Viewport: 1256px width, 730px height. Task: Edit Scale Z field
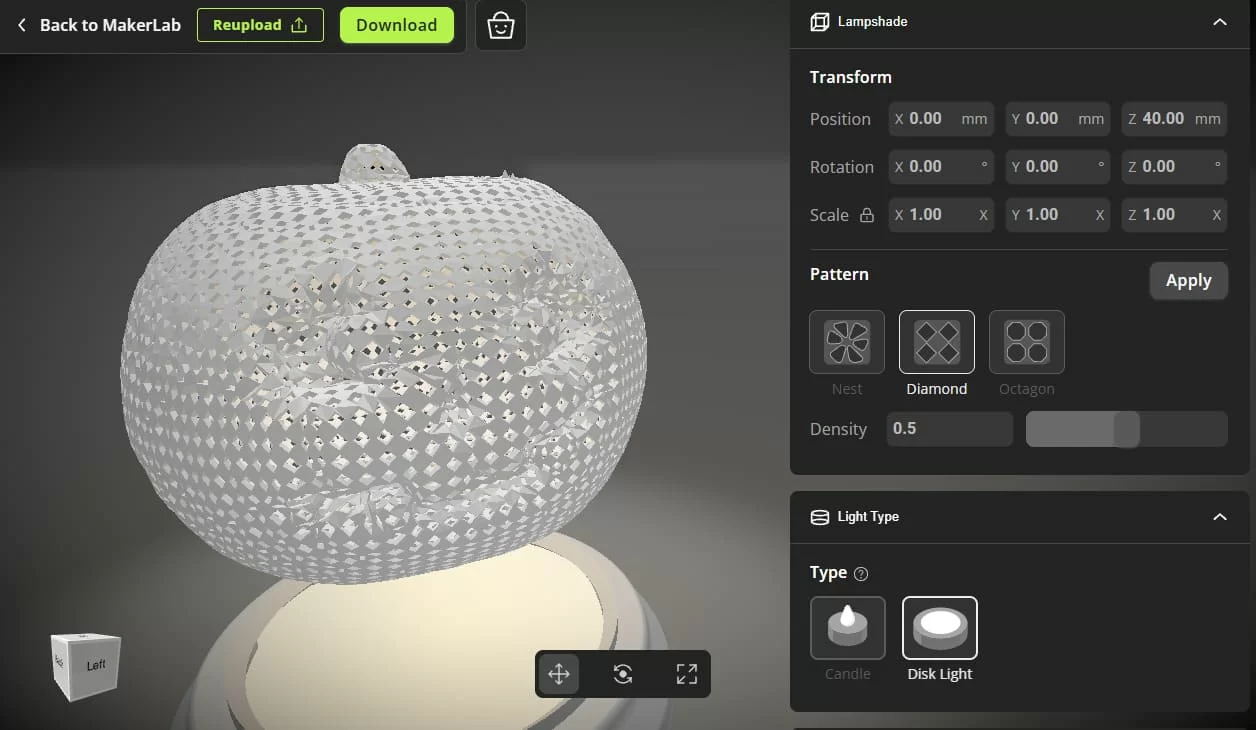pyautogui.click(x=1174, y=215)
